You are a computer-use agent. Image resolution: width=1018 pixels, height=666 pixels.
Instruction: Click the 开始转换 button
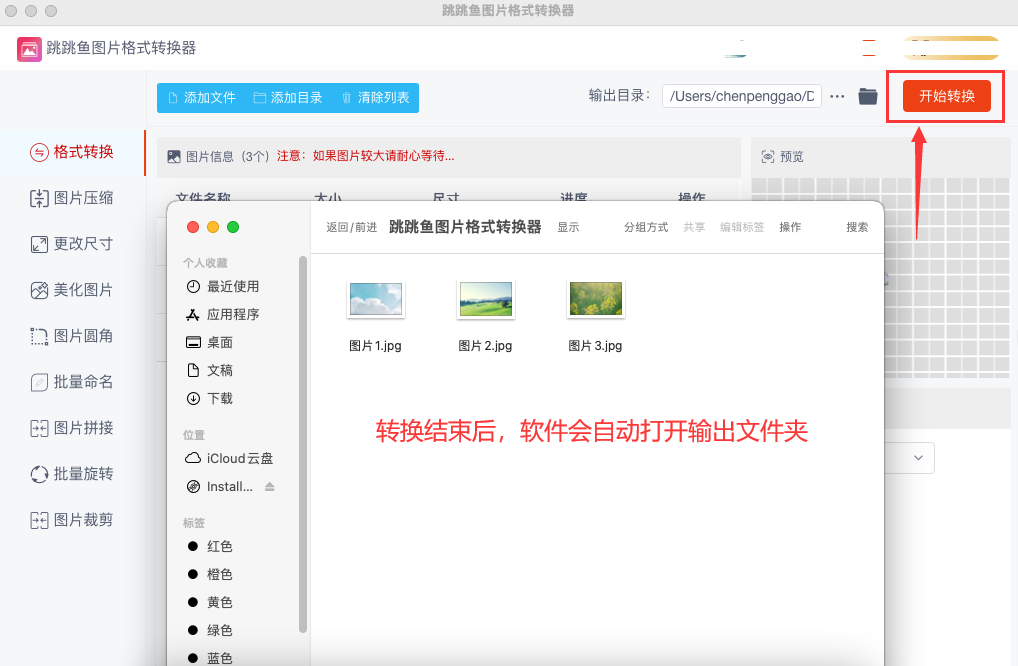[x=947, y=96]
